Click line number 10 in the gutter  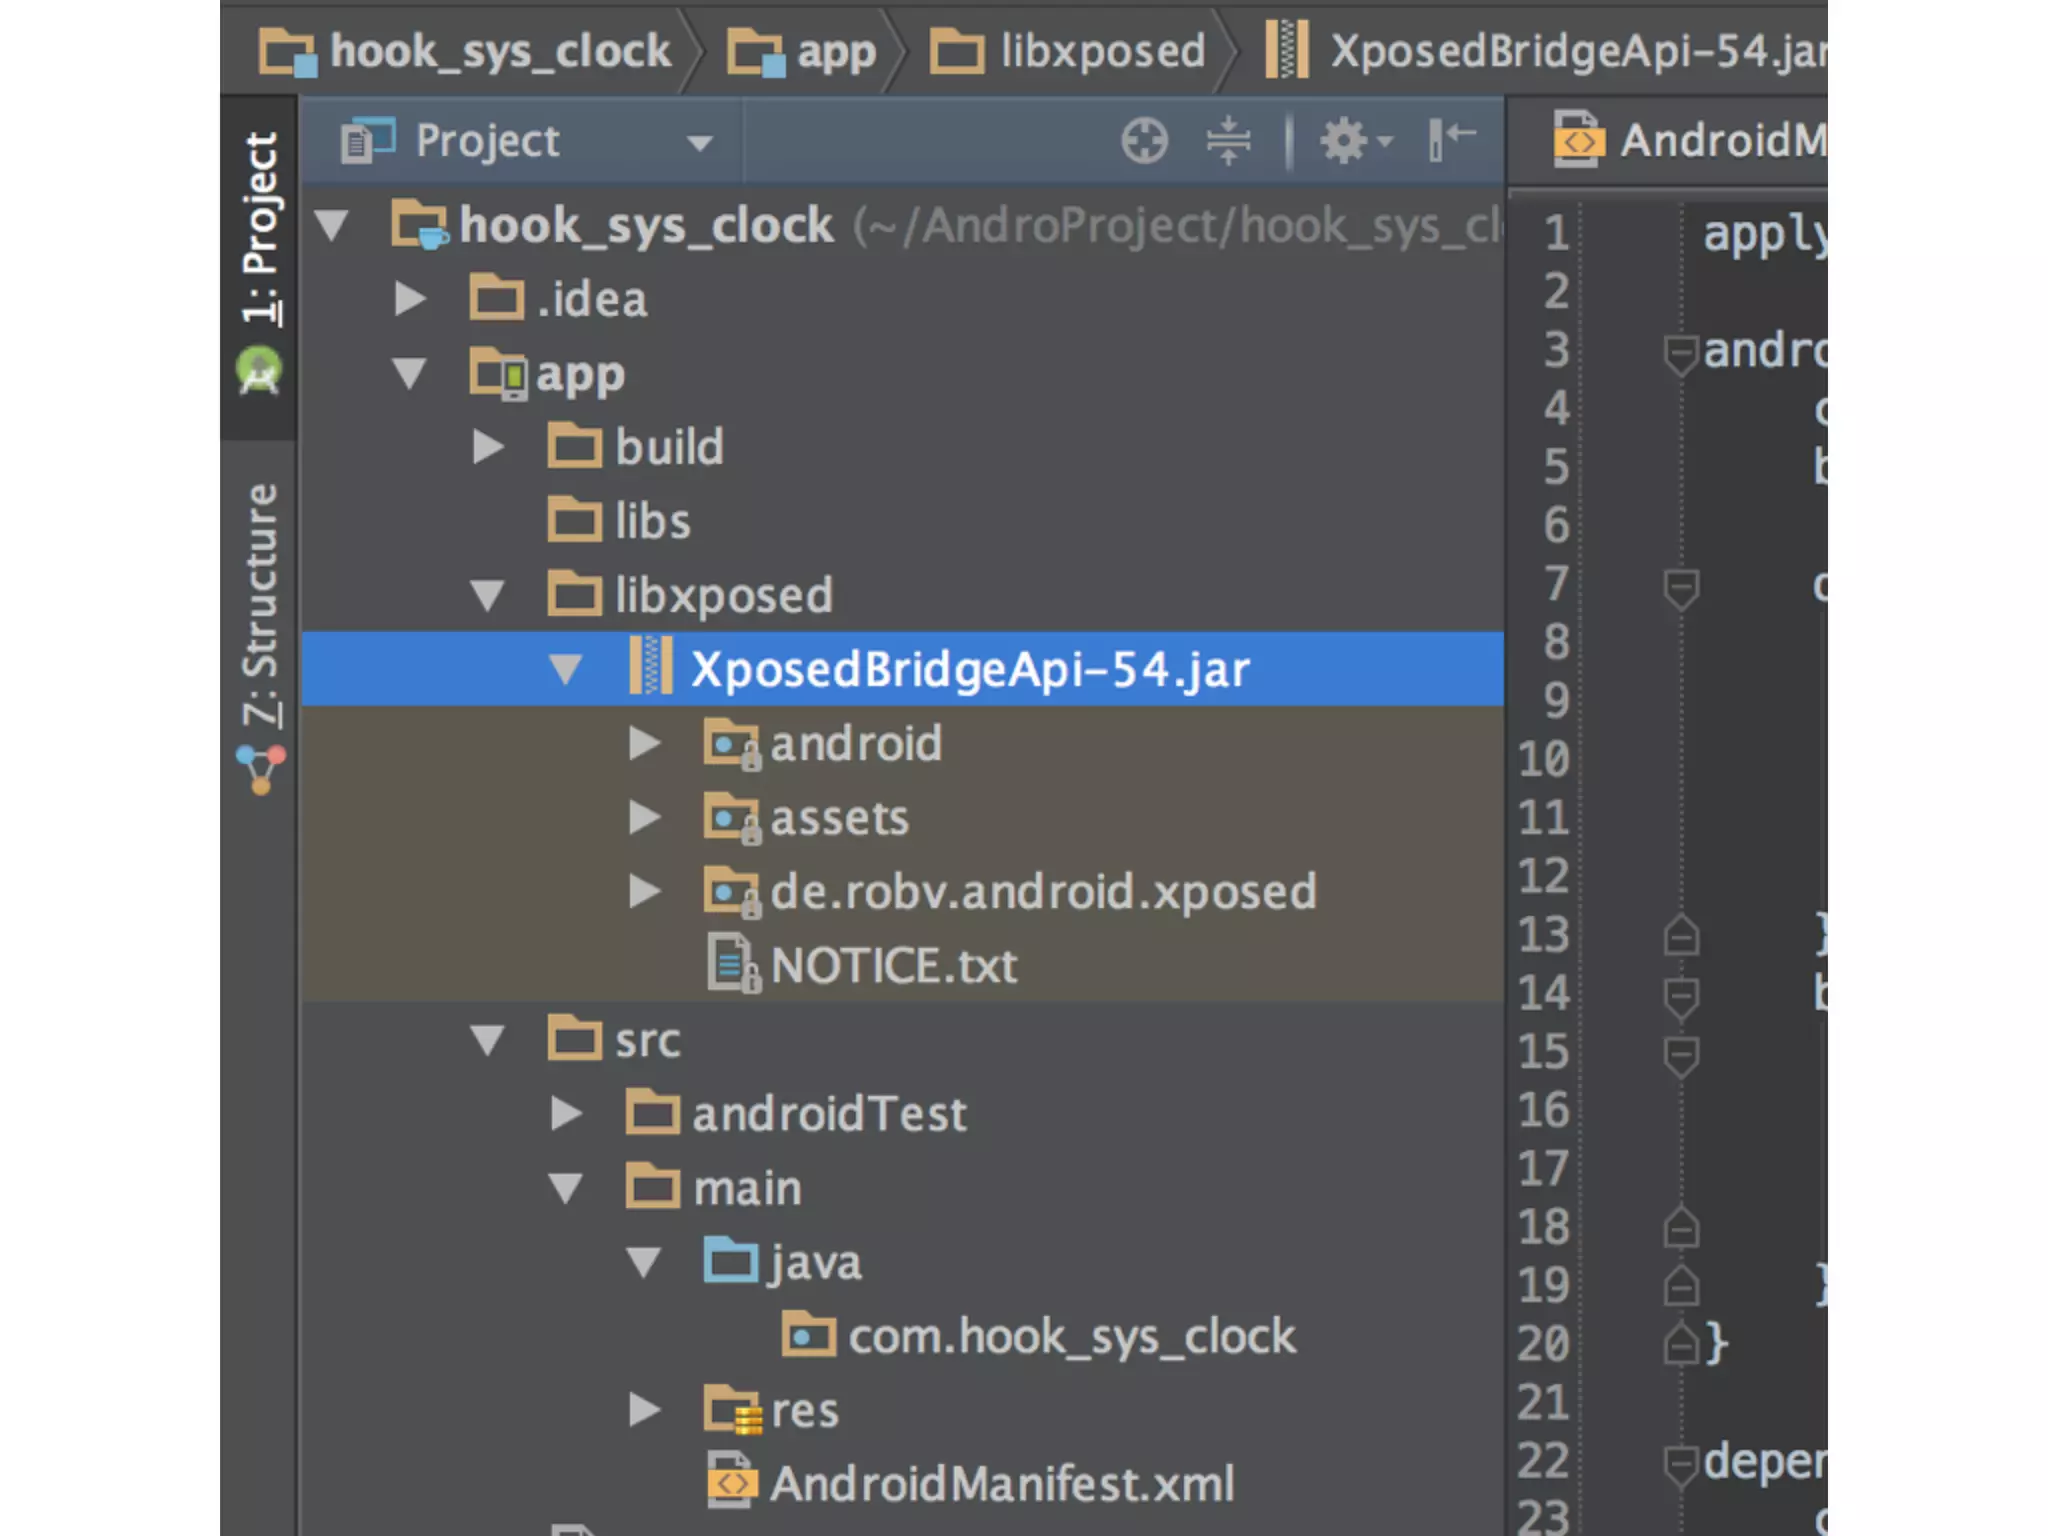tap(1543, 759)
